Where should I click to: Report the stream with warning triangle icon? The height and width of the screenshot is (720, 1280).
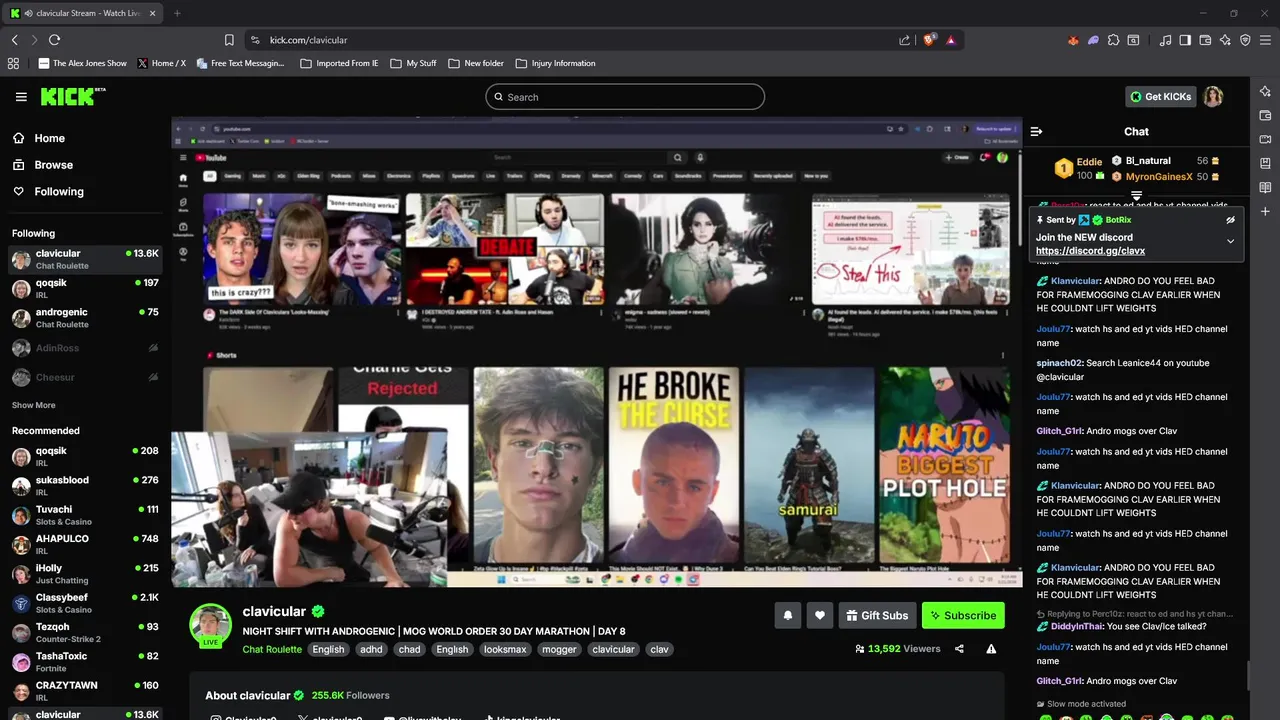click(991, 649)
